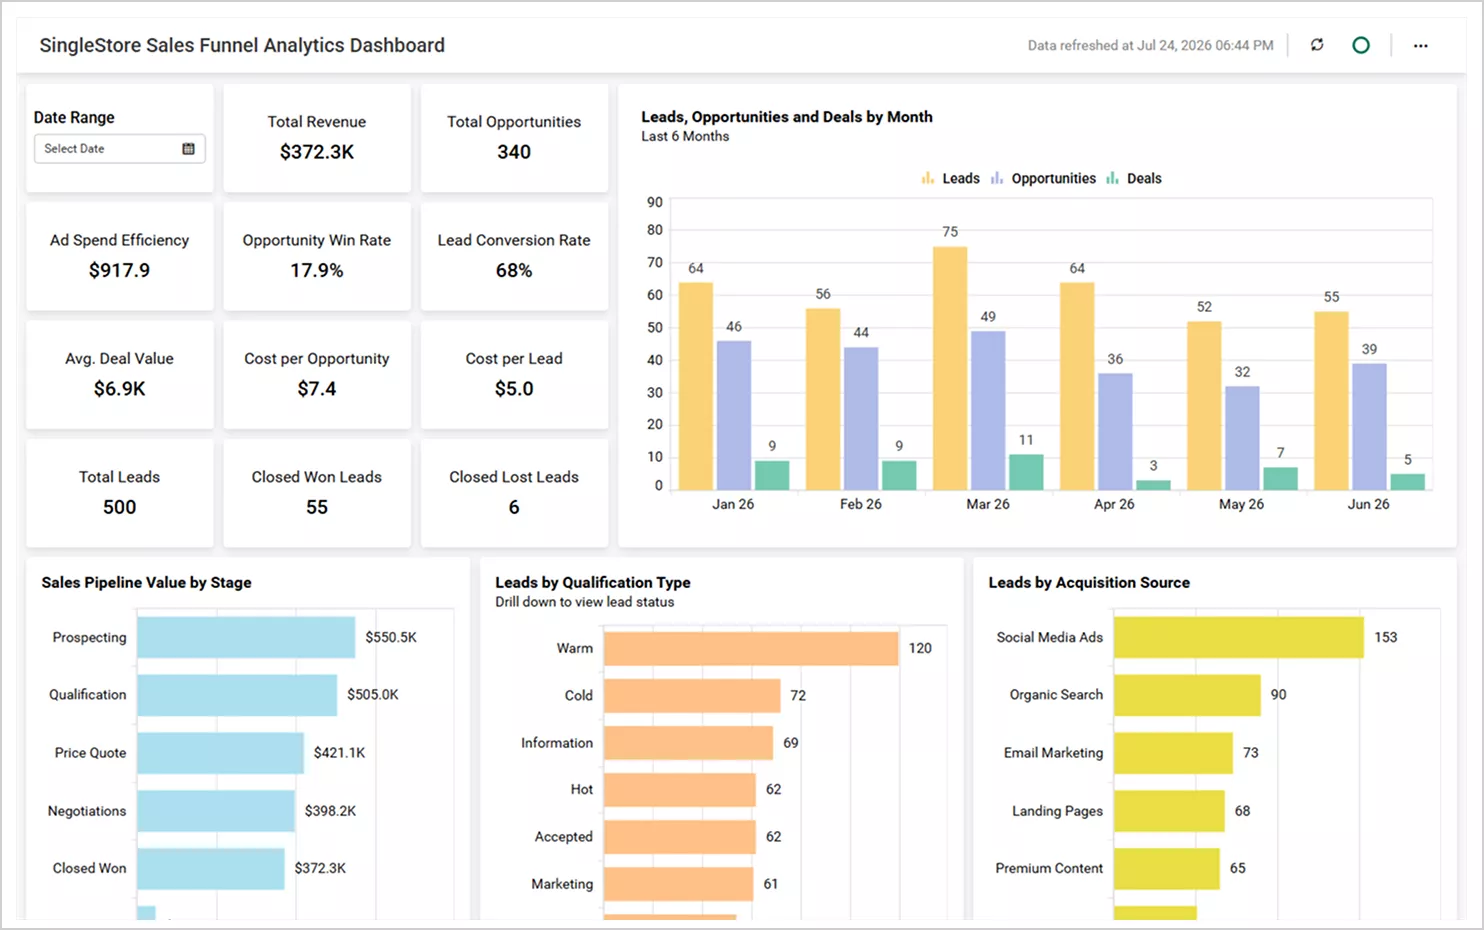Click the Mar 26 Leads bar labeled 75

pos(950,368)
